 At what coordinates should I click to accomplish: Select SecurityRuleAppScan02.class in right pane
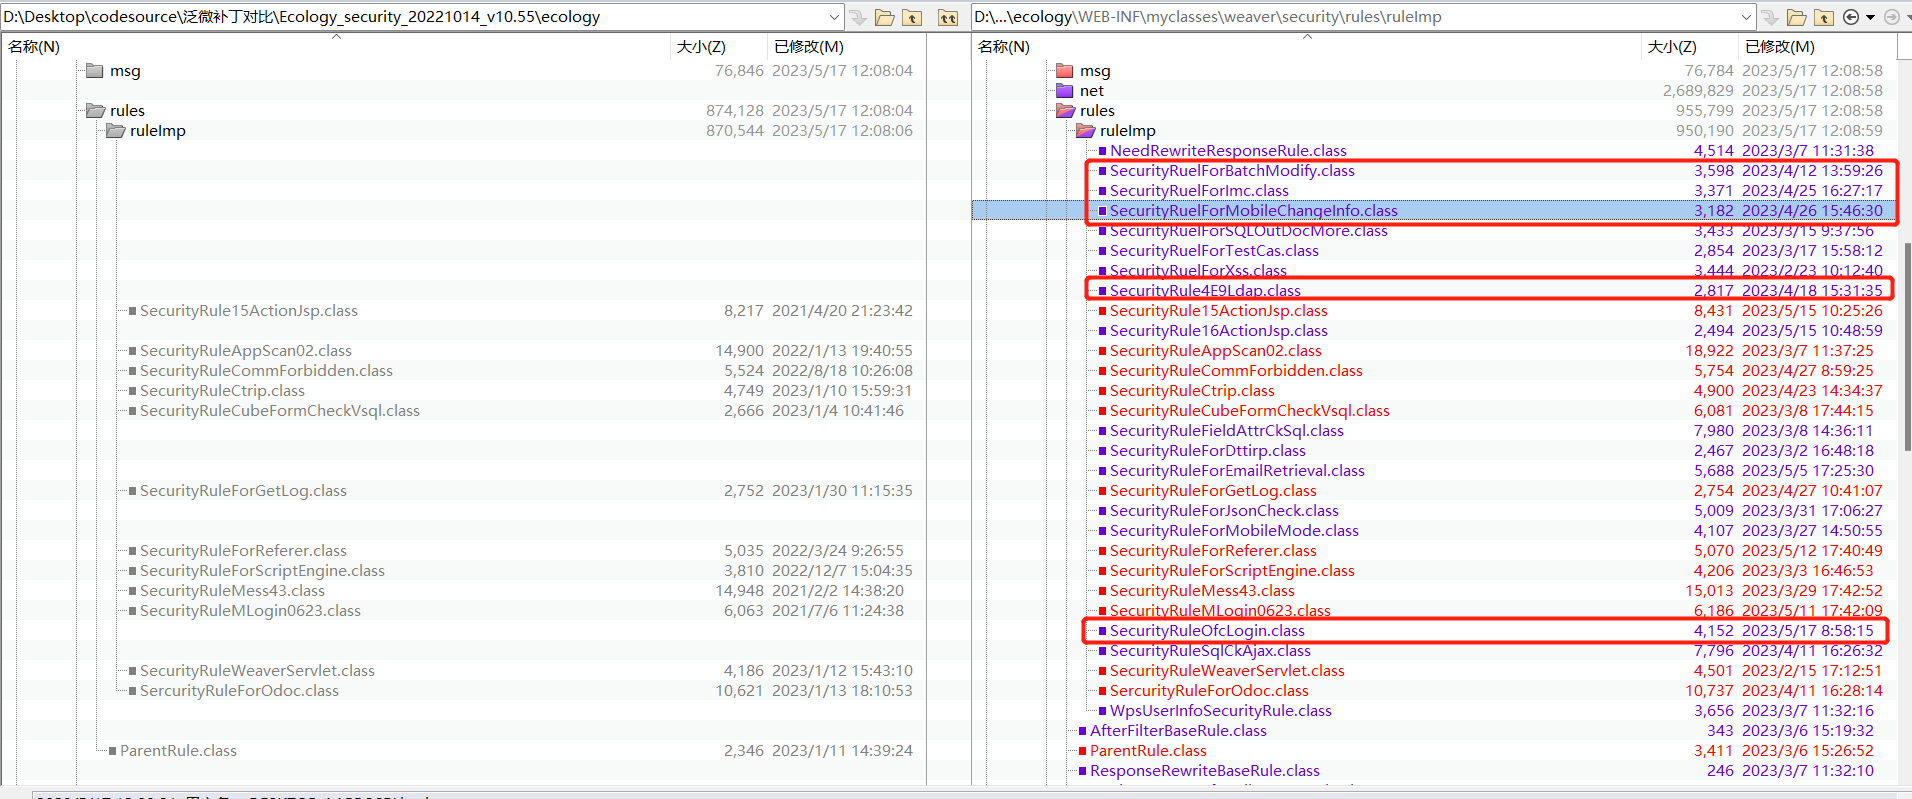click(1216, 351)
